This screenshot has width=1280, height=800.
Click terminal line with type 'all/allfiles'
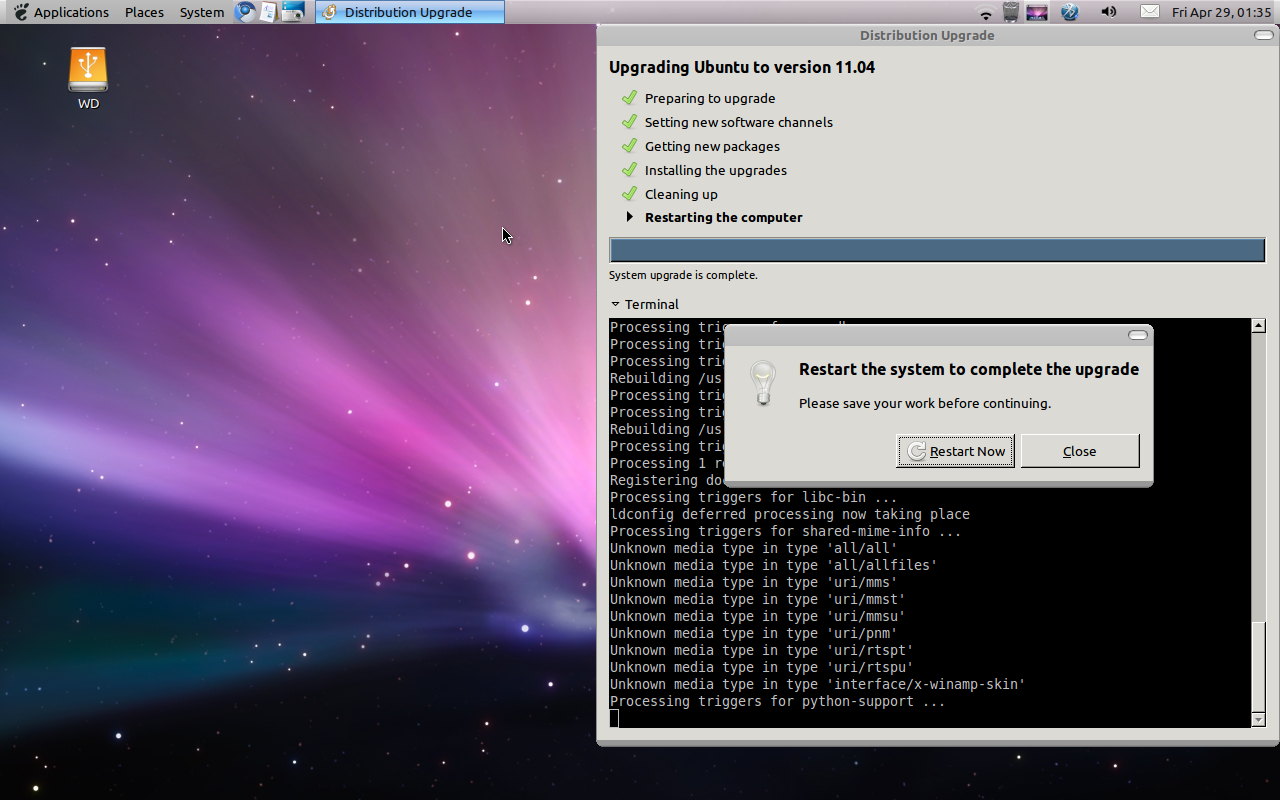[x=774, y=565]
